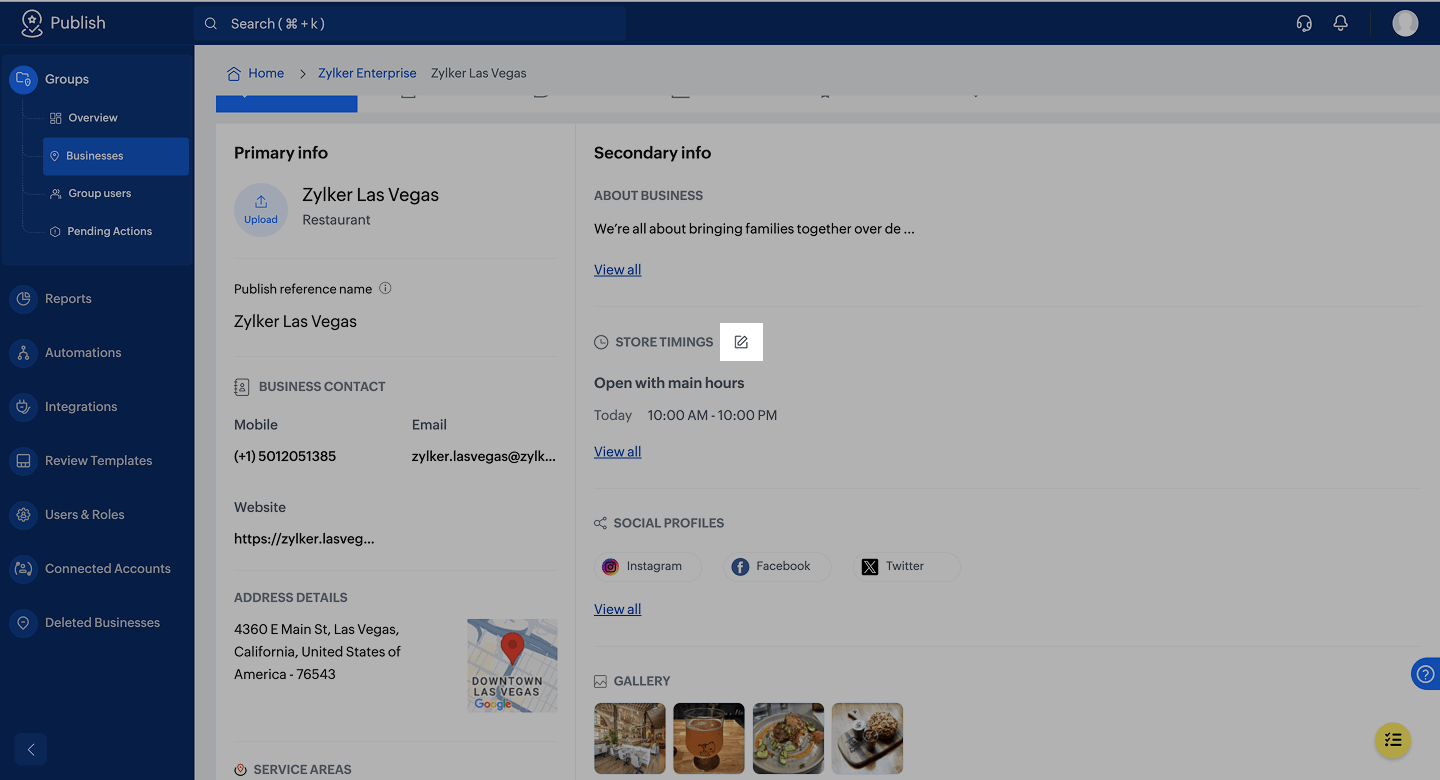Click the info icon beside Publish reference name
The height and width of the screenshot is (780, 1440).
pyautogui.click(x=385, y=288)
